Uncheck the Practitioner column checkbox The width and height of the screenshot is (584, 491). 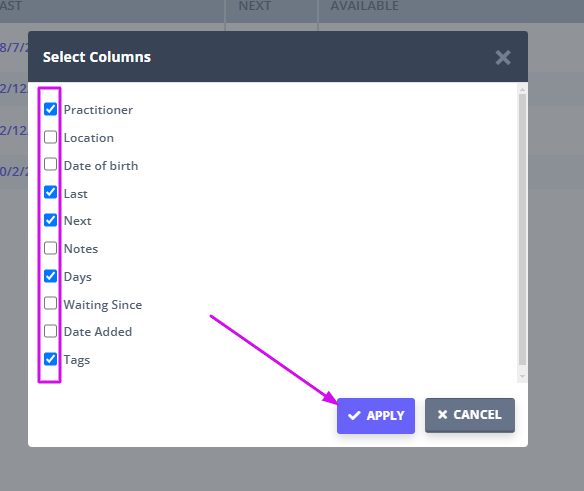50,109
